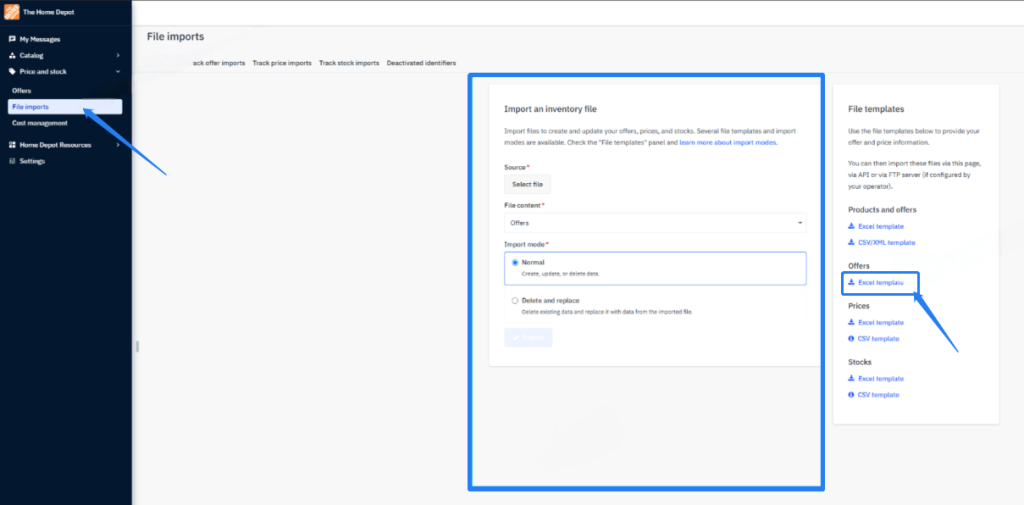Viewport: 1024px width, 505px height.
Task: Expand Home Depot Resources menu
Action: tap(117, 145)
